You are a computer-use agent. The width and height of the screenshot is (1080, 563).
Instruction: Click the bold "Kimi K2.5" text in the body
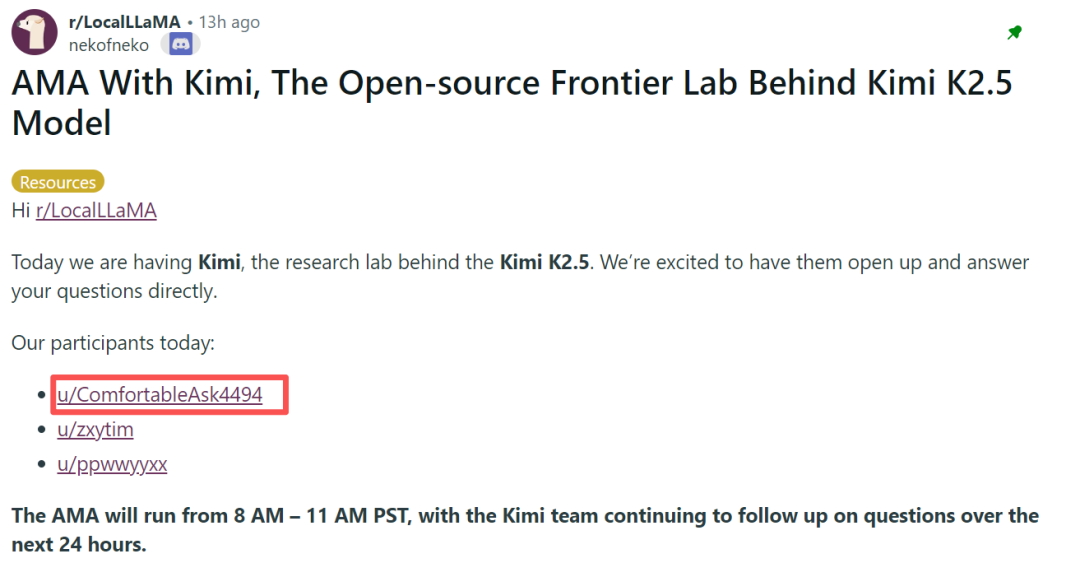[544, 263]
